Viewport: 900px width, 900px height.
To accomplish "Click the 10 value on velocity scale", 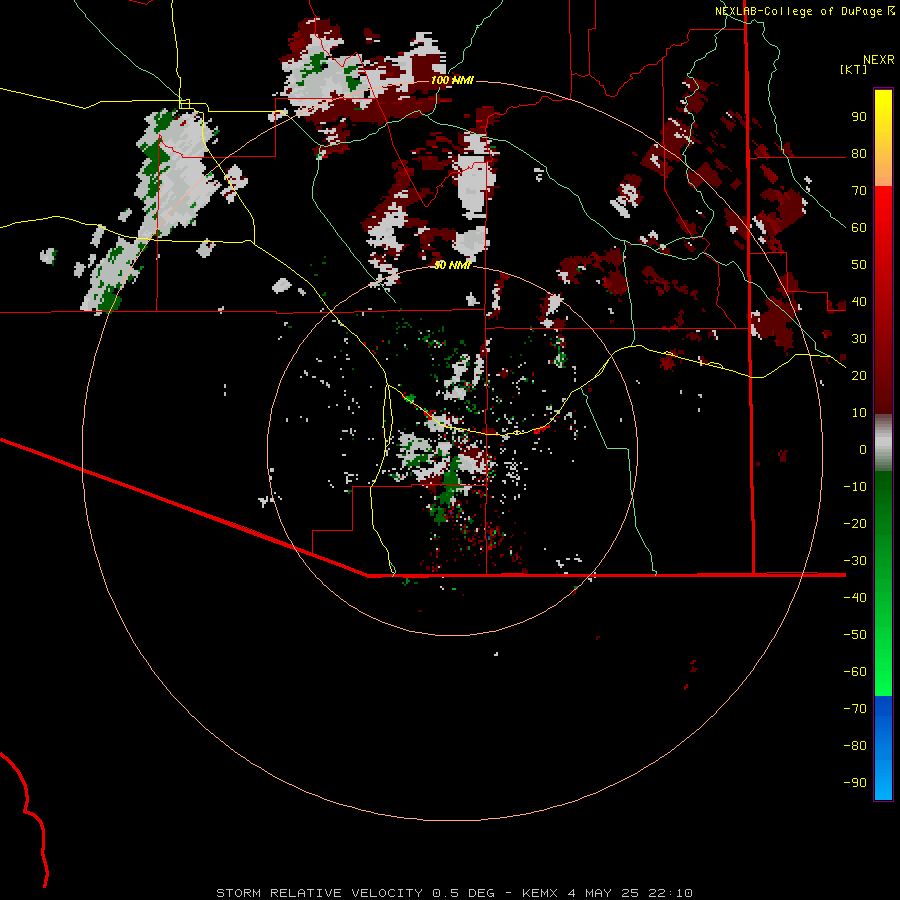I will tap(859, 413).
